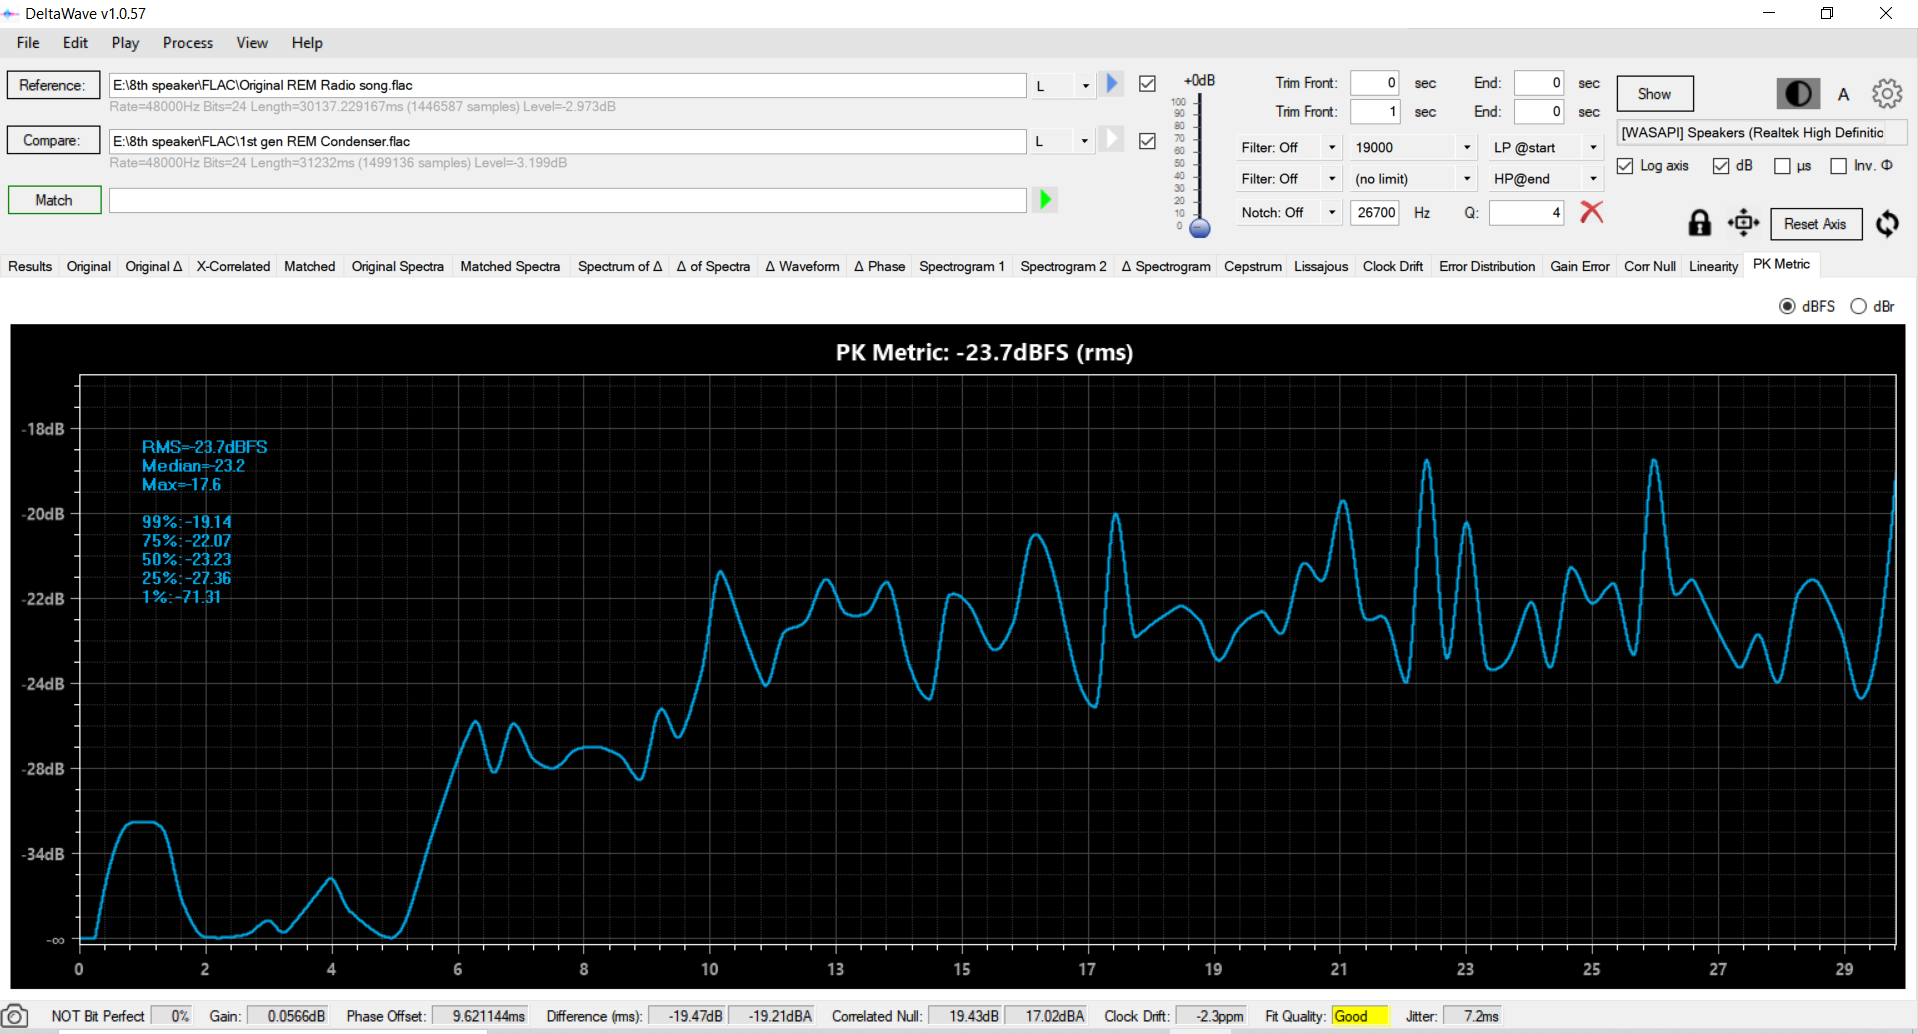Switch to the Clock Drift tab

coord(1393,266)
